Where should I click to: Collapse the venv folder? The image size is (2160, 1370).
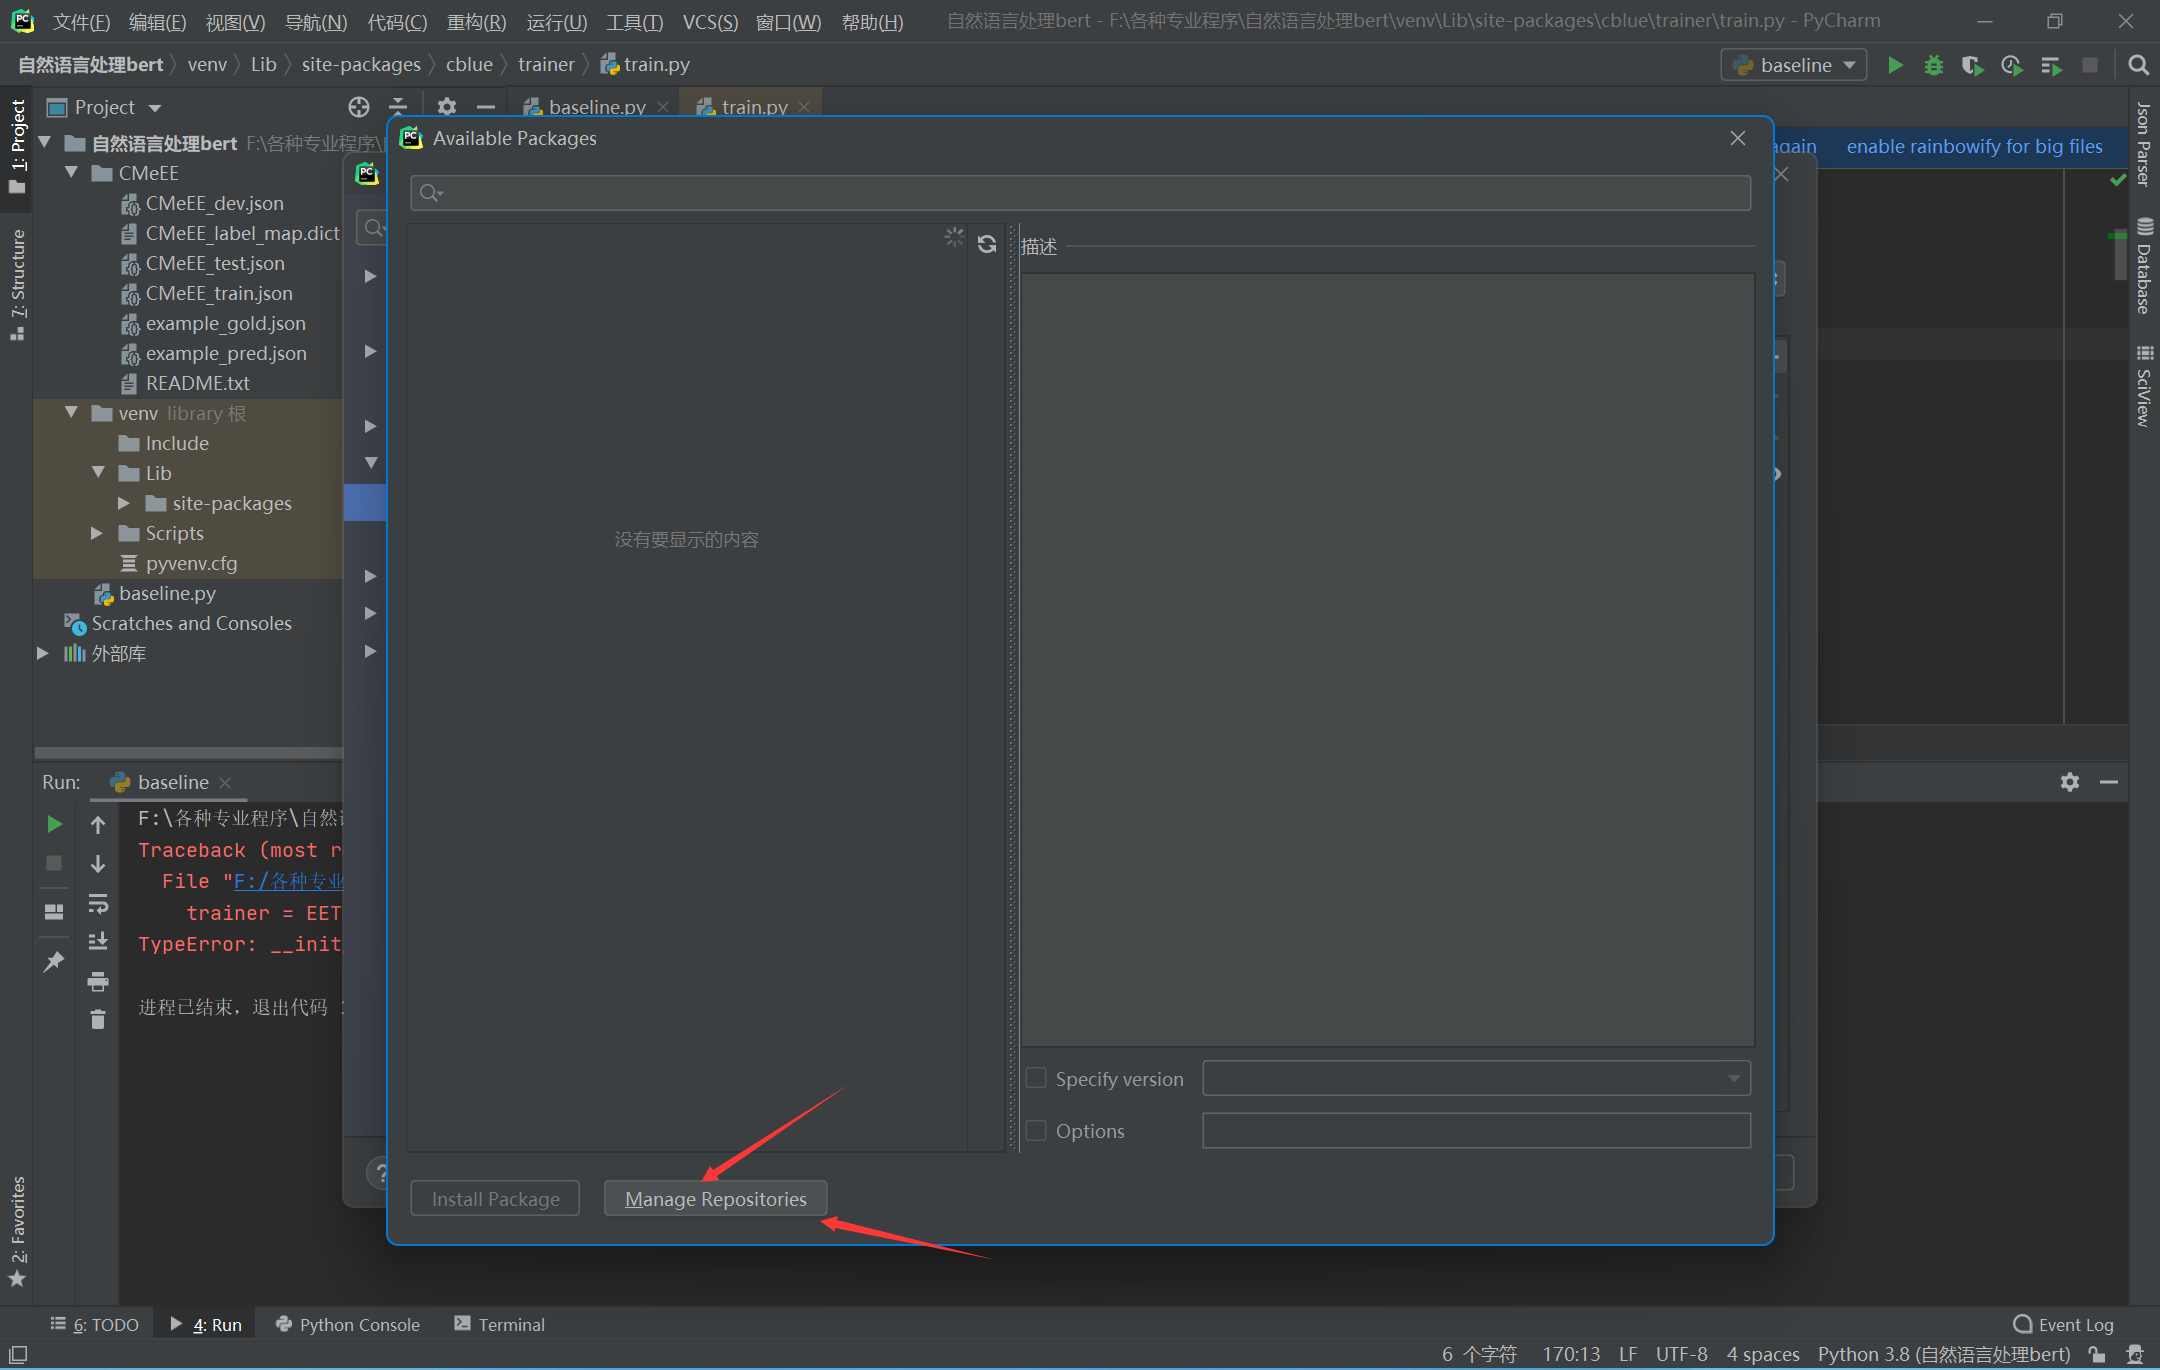click(71, 413)
